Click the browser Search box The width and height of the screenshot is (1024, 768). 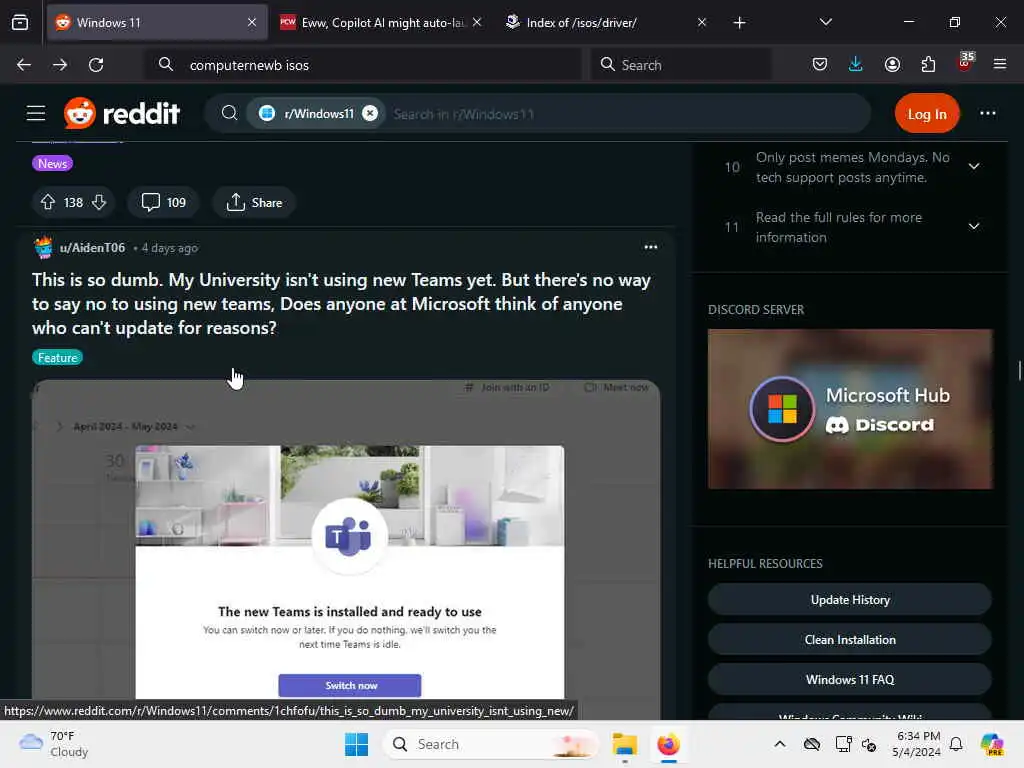tap(680, 65)
